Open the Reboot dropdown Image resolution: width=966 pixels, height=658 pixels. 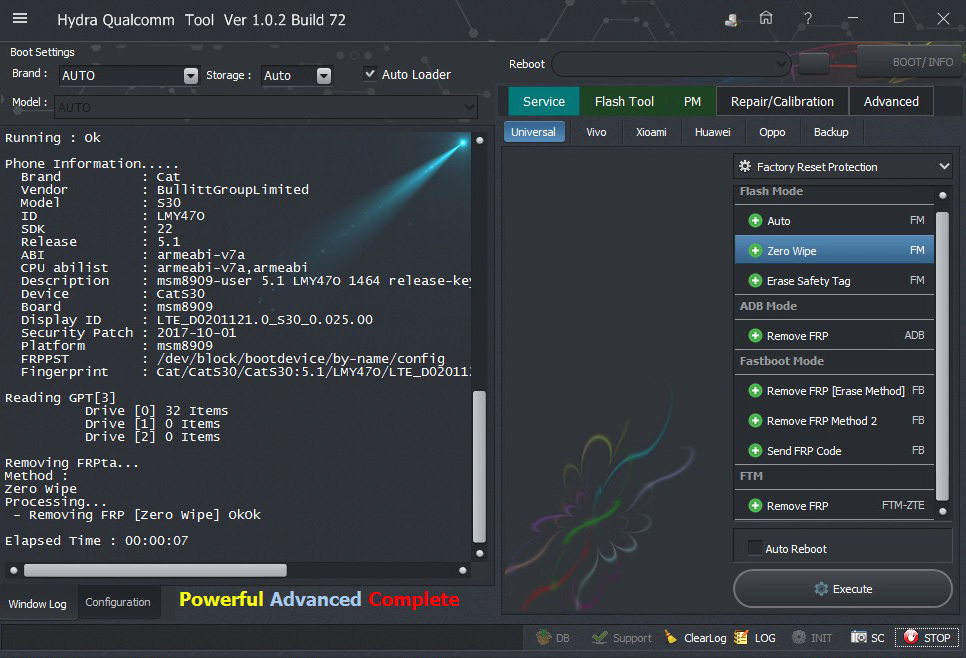tap(672, 63)
